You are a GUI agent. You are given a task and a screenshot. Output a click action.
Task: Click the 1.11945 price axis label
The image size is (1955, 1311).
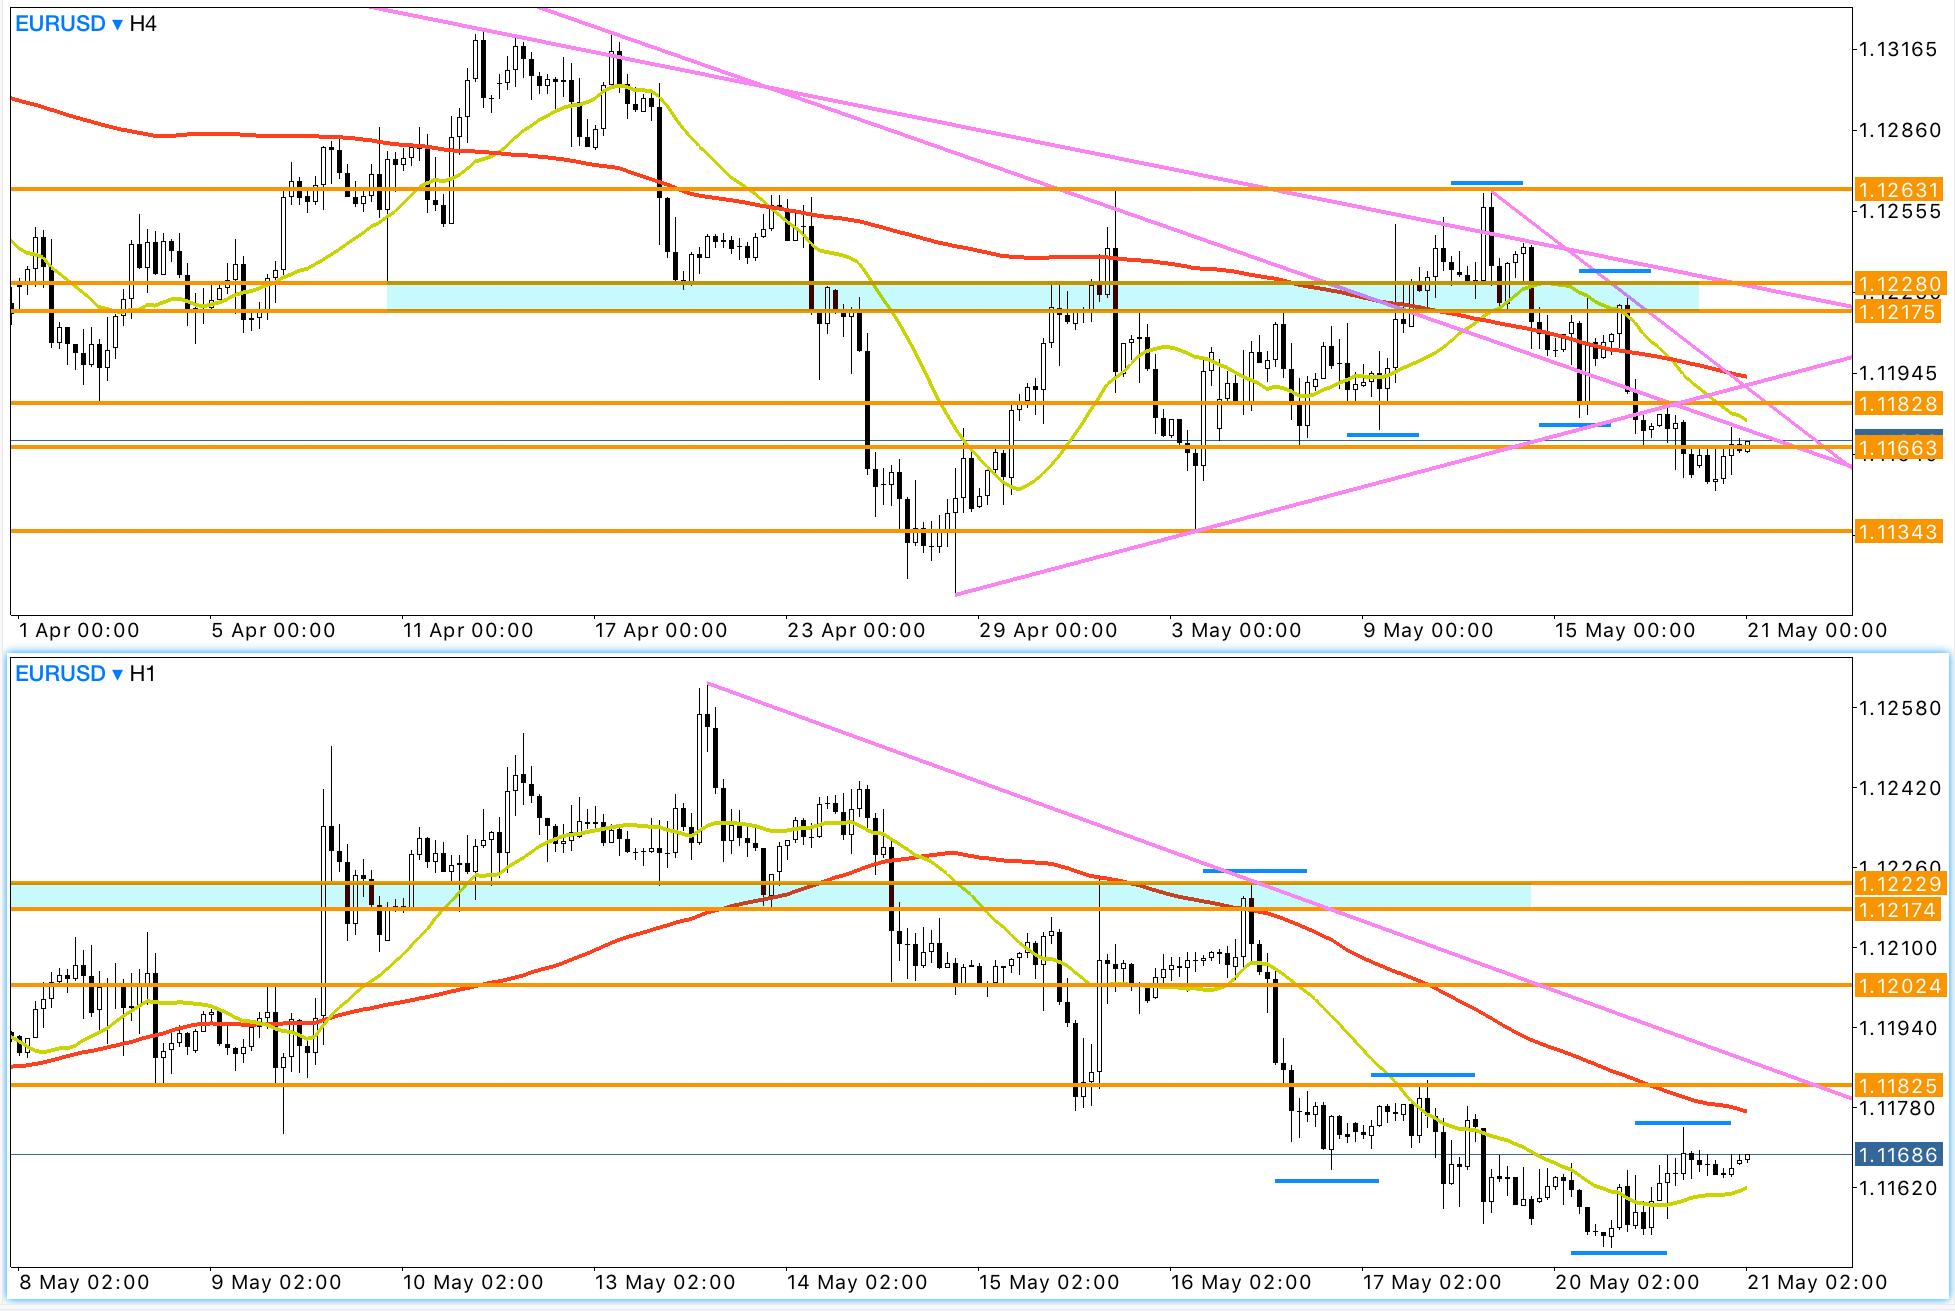(1898, 373)
